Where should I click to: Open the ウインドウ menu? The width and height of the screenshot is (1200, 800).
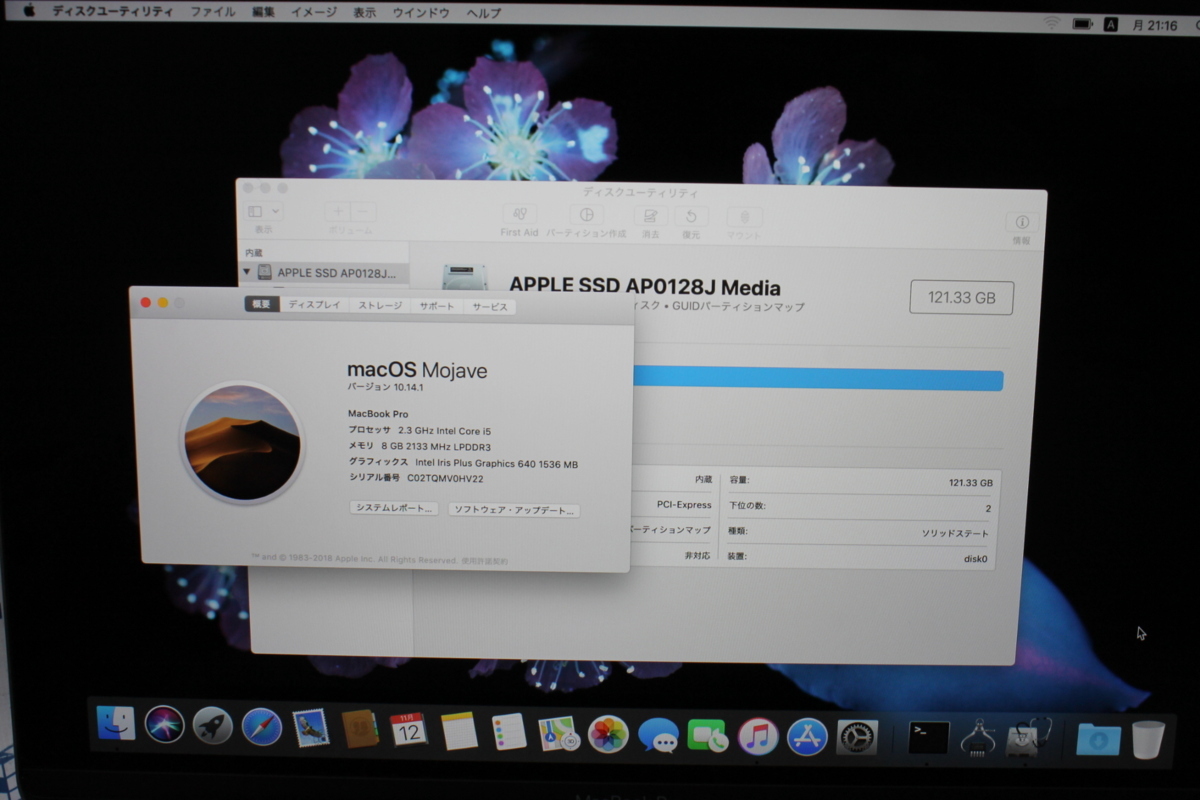[x=421, y=13]
